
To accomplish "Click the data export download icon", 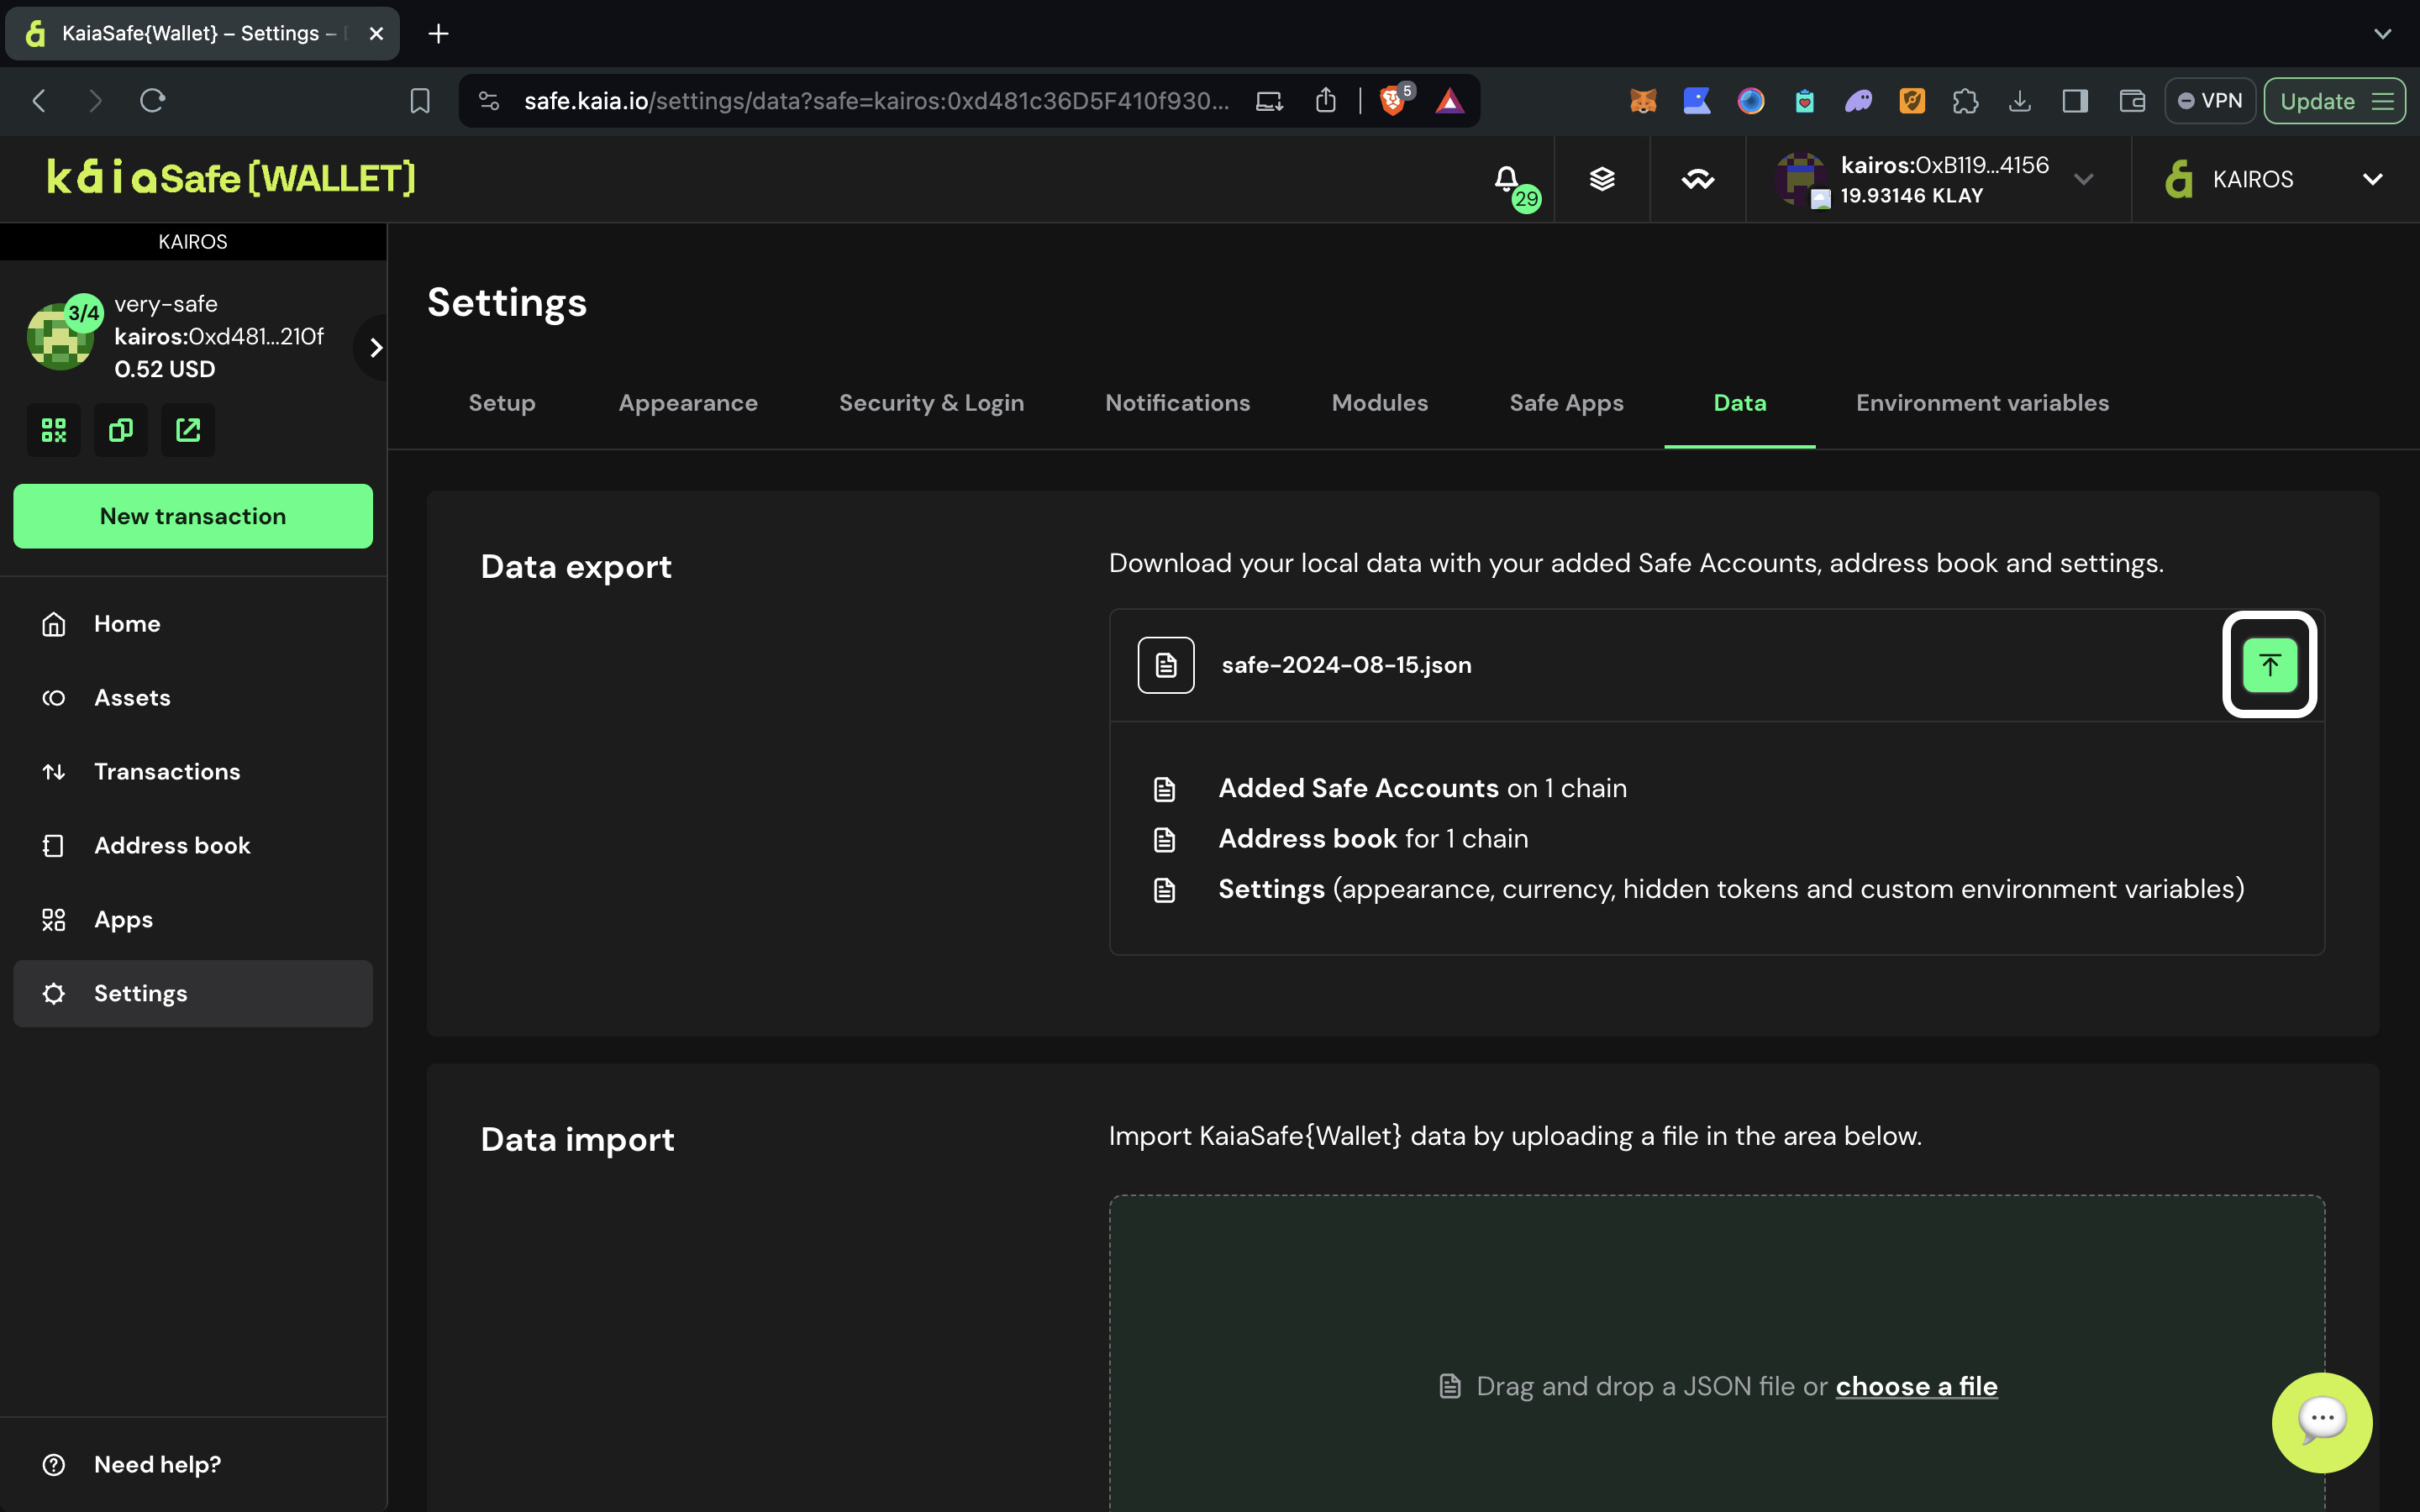I will [x=2269, y=665].
